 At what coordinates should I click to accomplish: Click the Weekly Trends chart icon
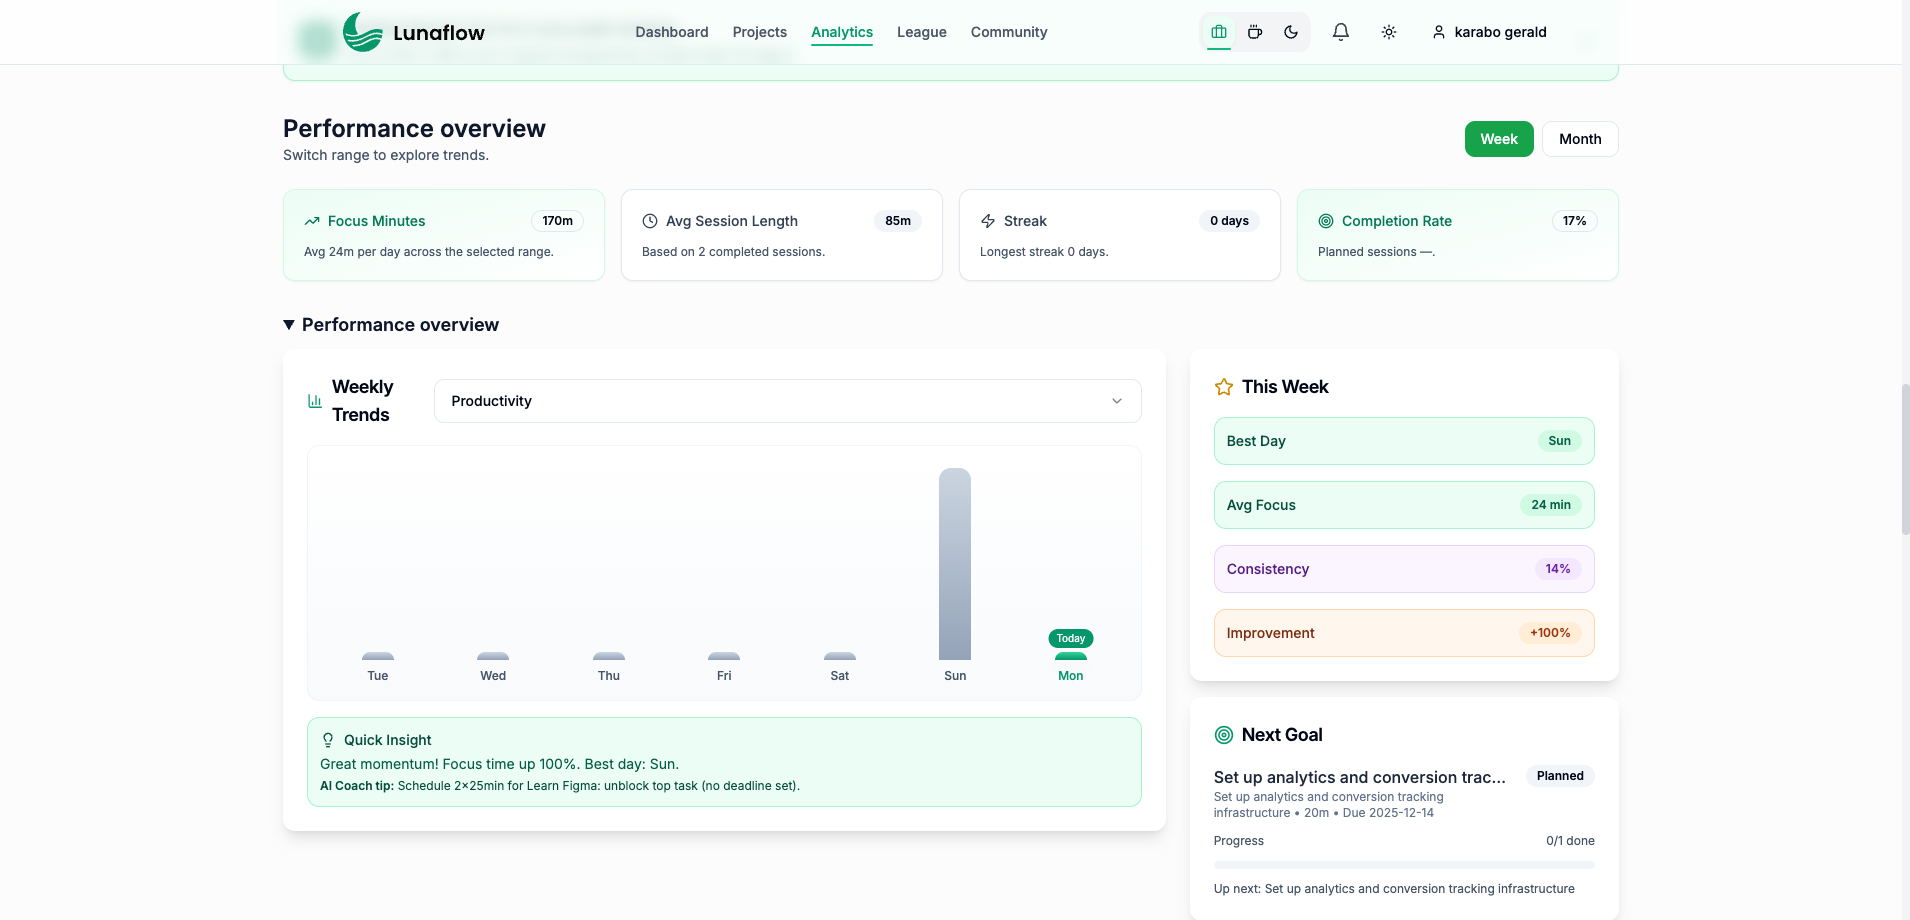click(312, 400)
